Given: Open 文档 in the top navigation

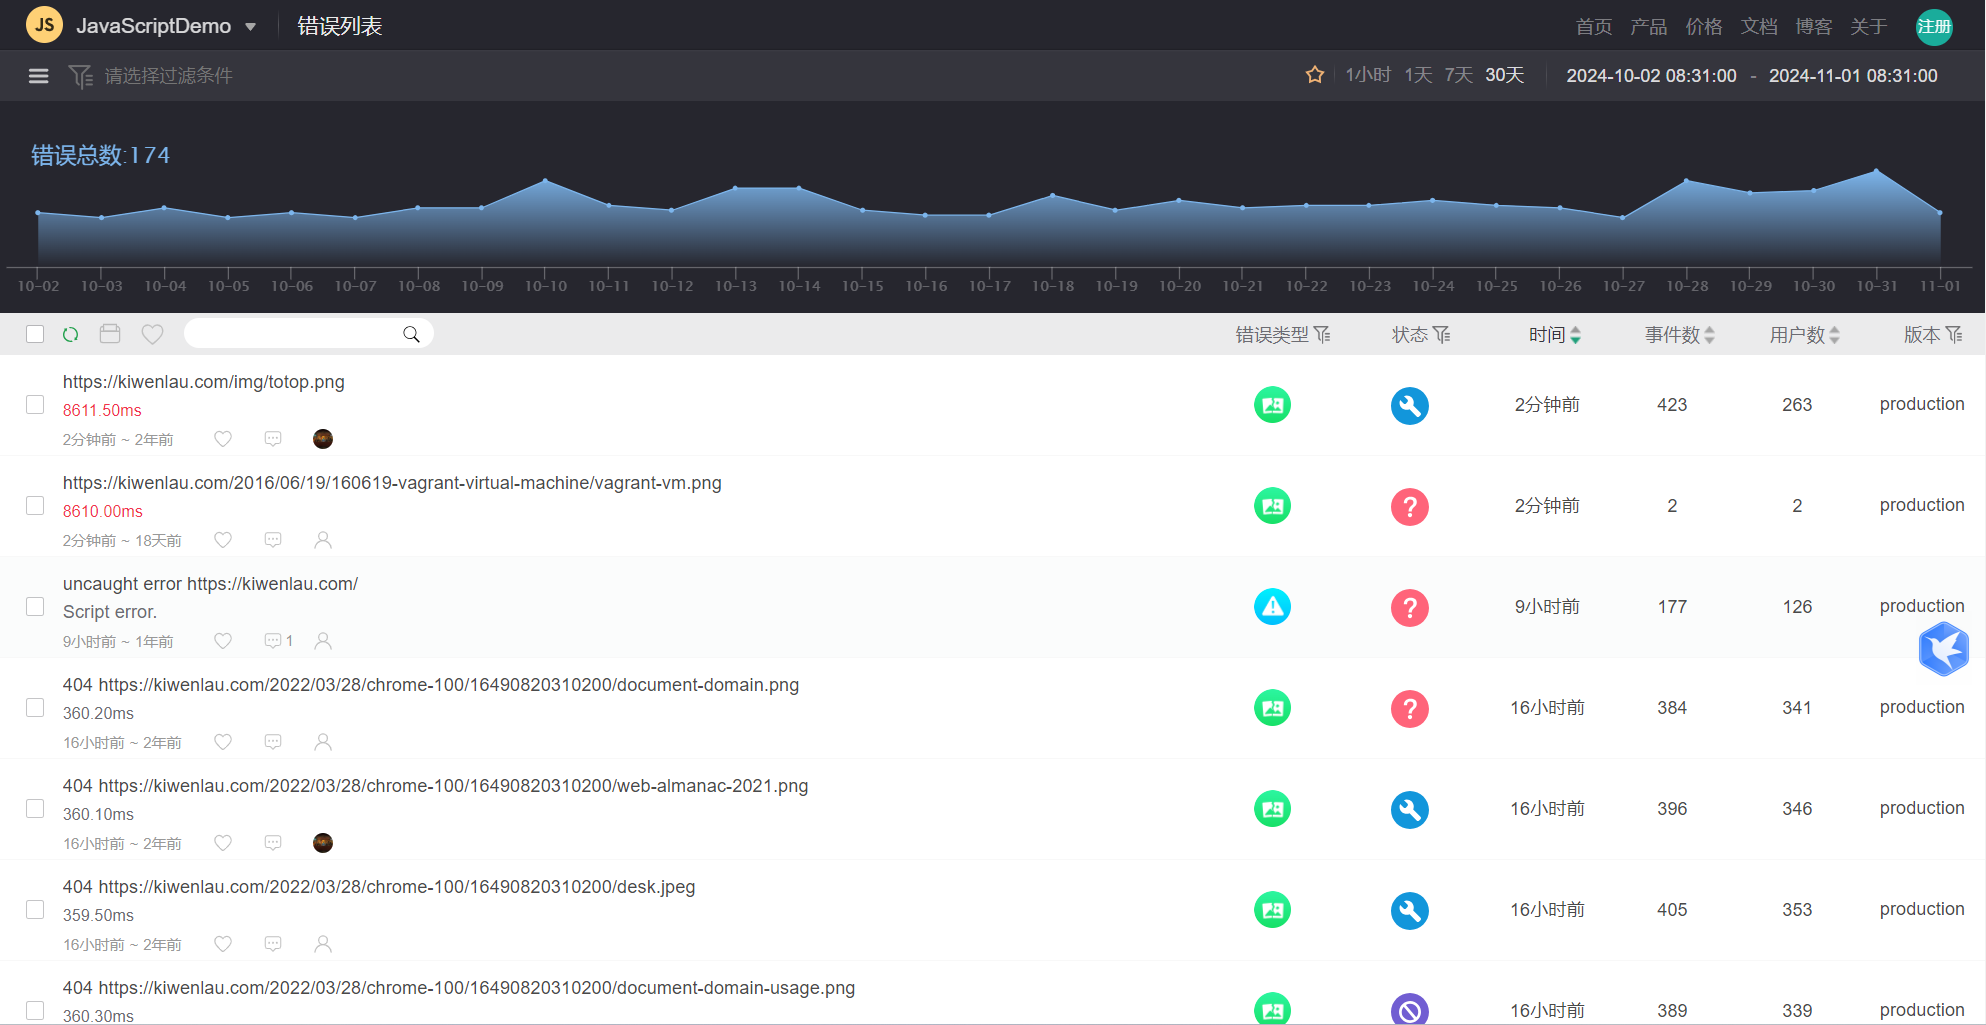Looking at the screenshot, I should tap(1759, 27).
